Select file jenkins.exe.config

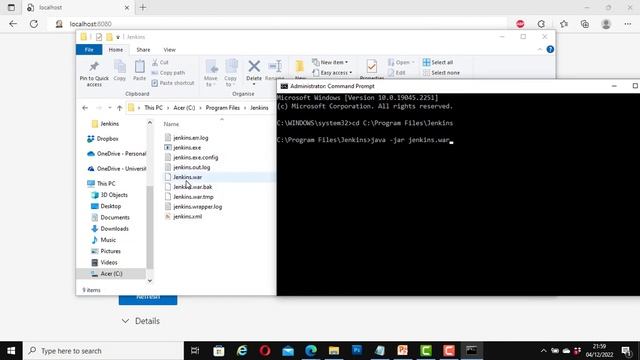click(x=196, y=158)
